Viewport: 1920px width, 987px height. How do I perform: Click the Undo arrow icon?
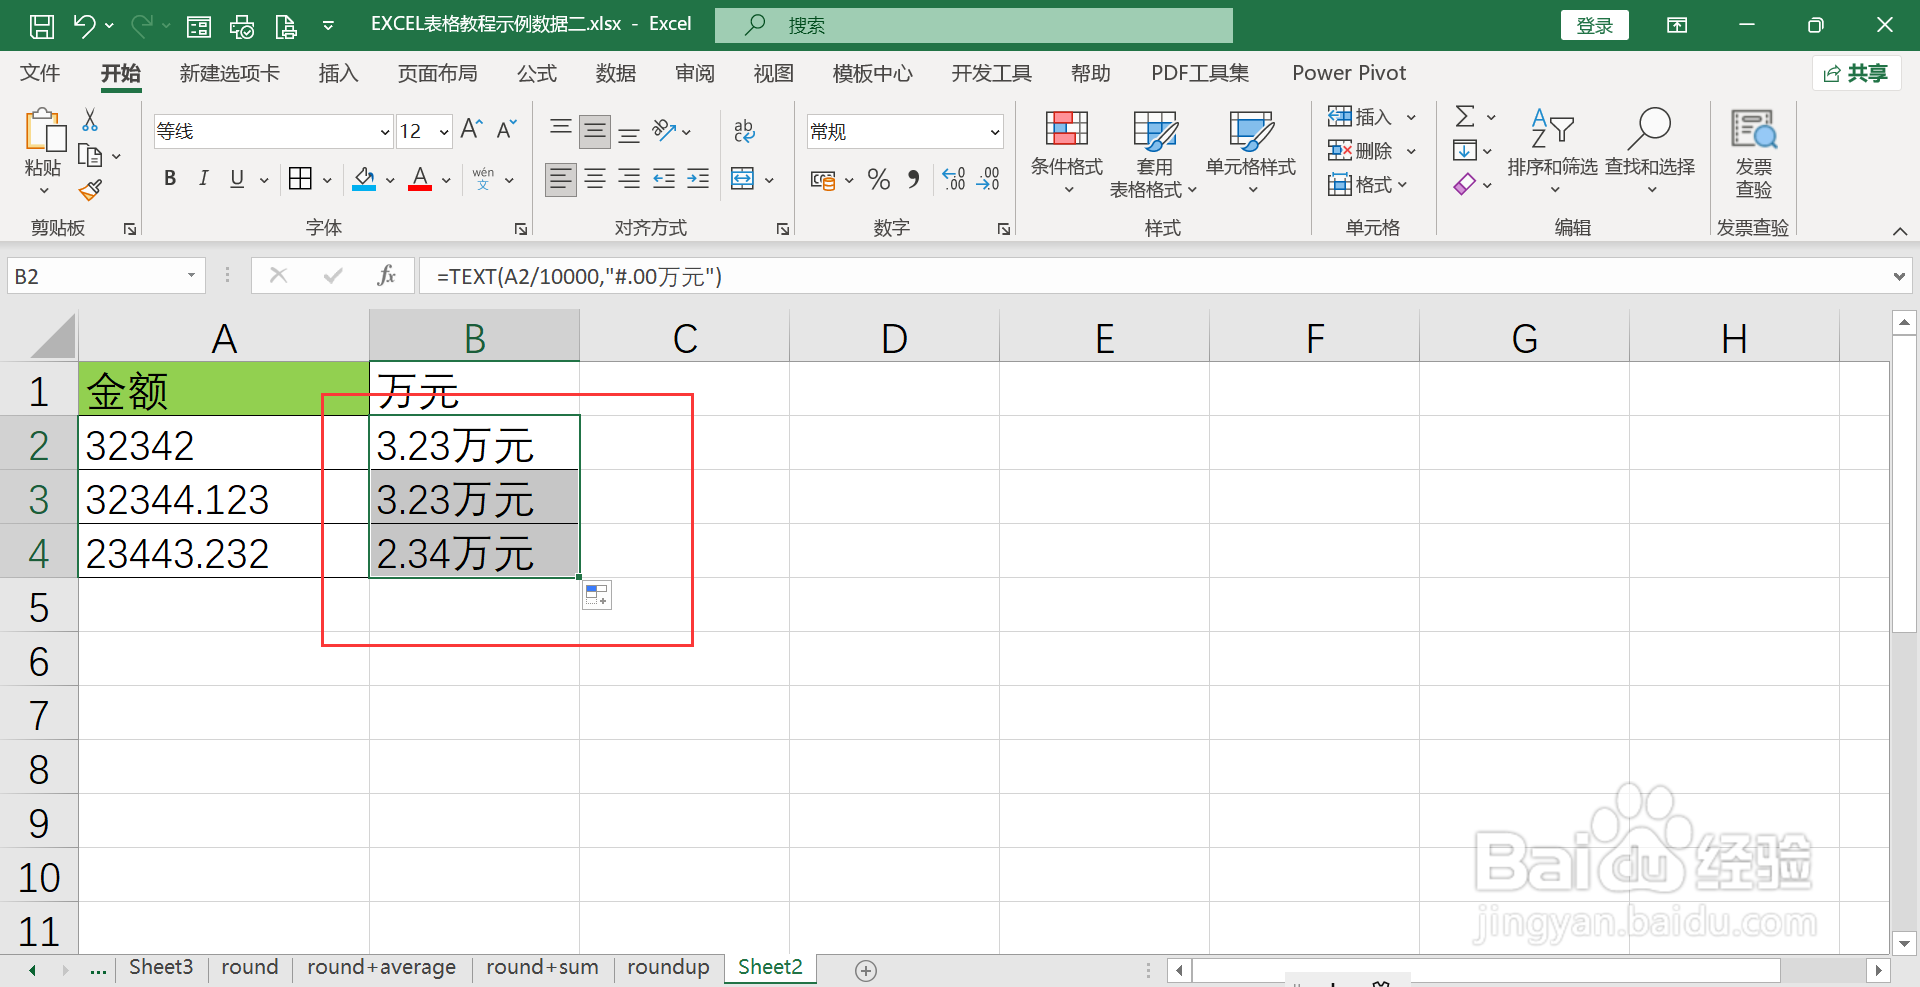[x=84, y=25]
